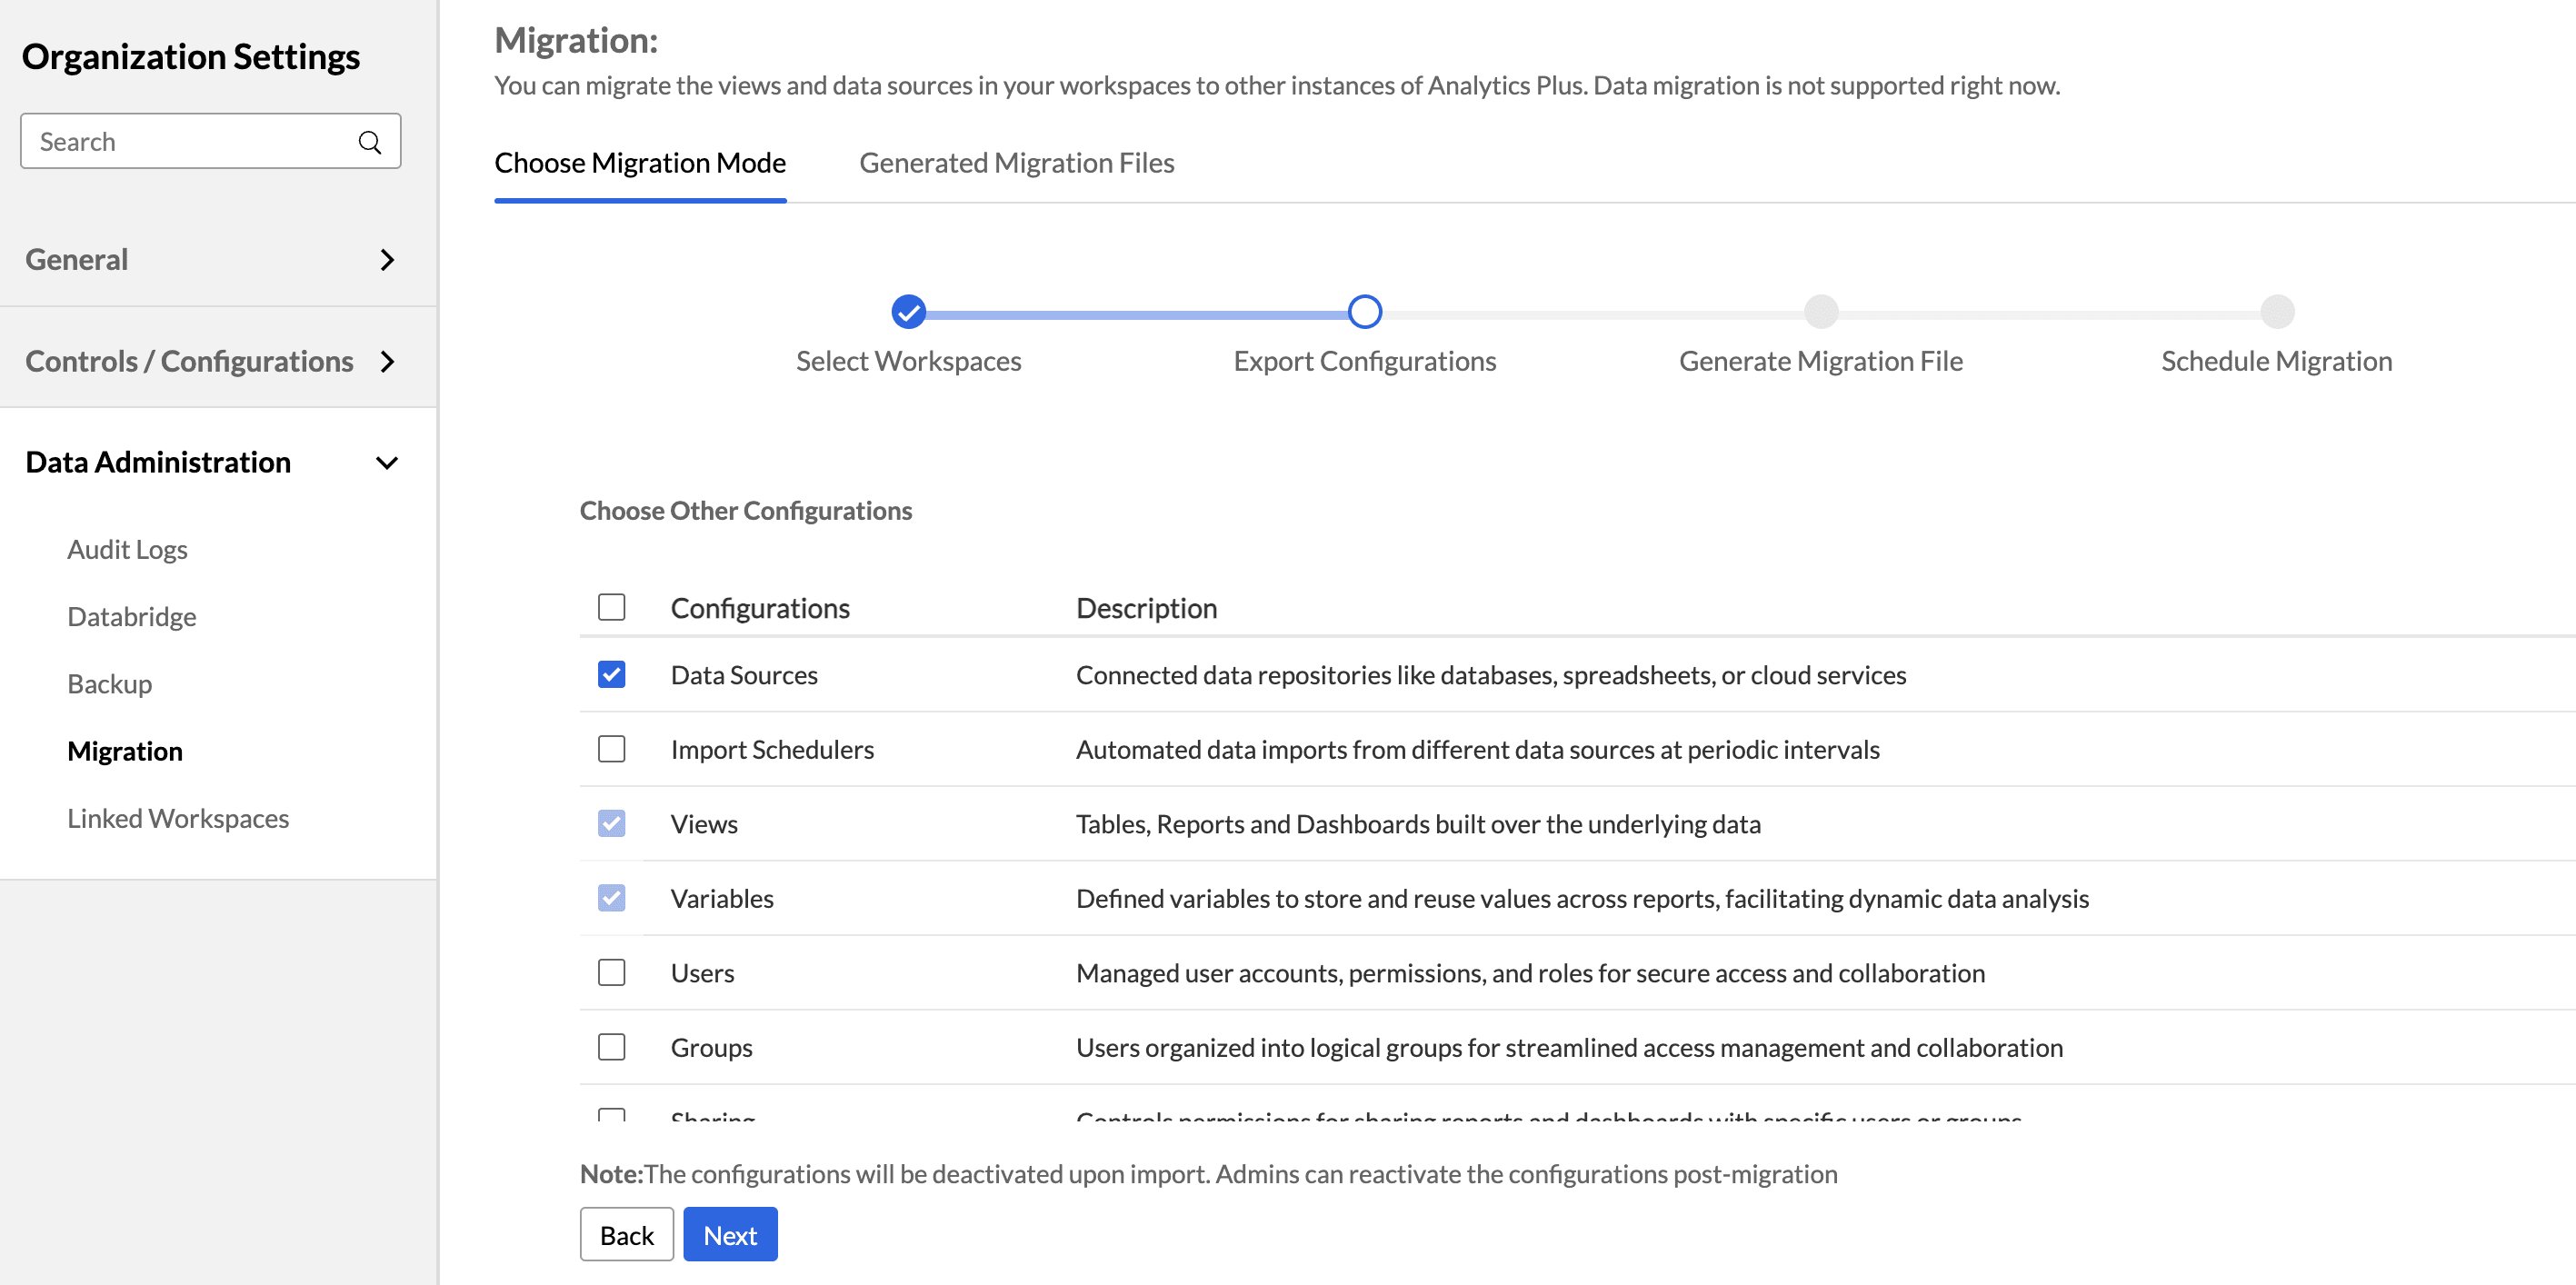The height and width of the screenshot is (1285, 2576).
Task: Open the Choose Migration Mode tab
Action: [640, 163]
